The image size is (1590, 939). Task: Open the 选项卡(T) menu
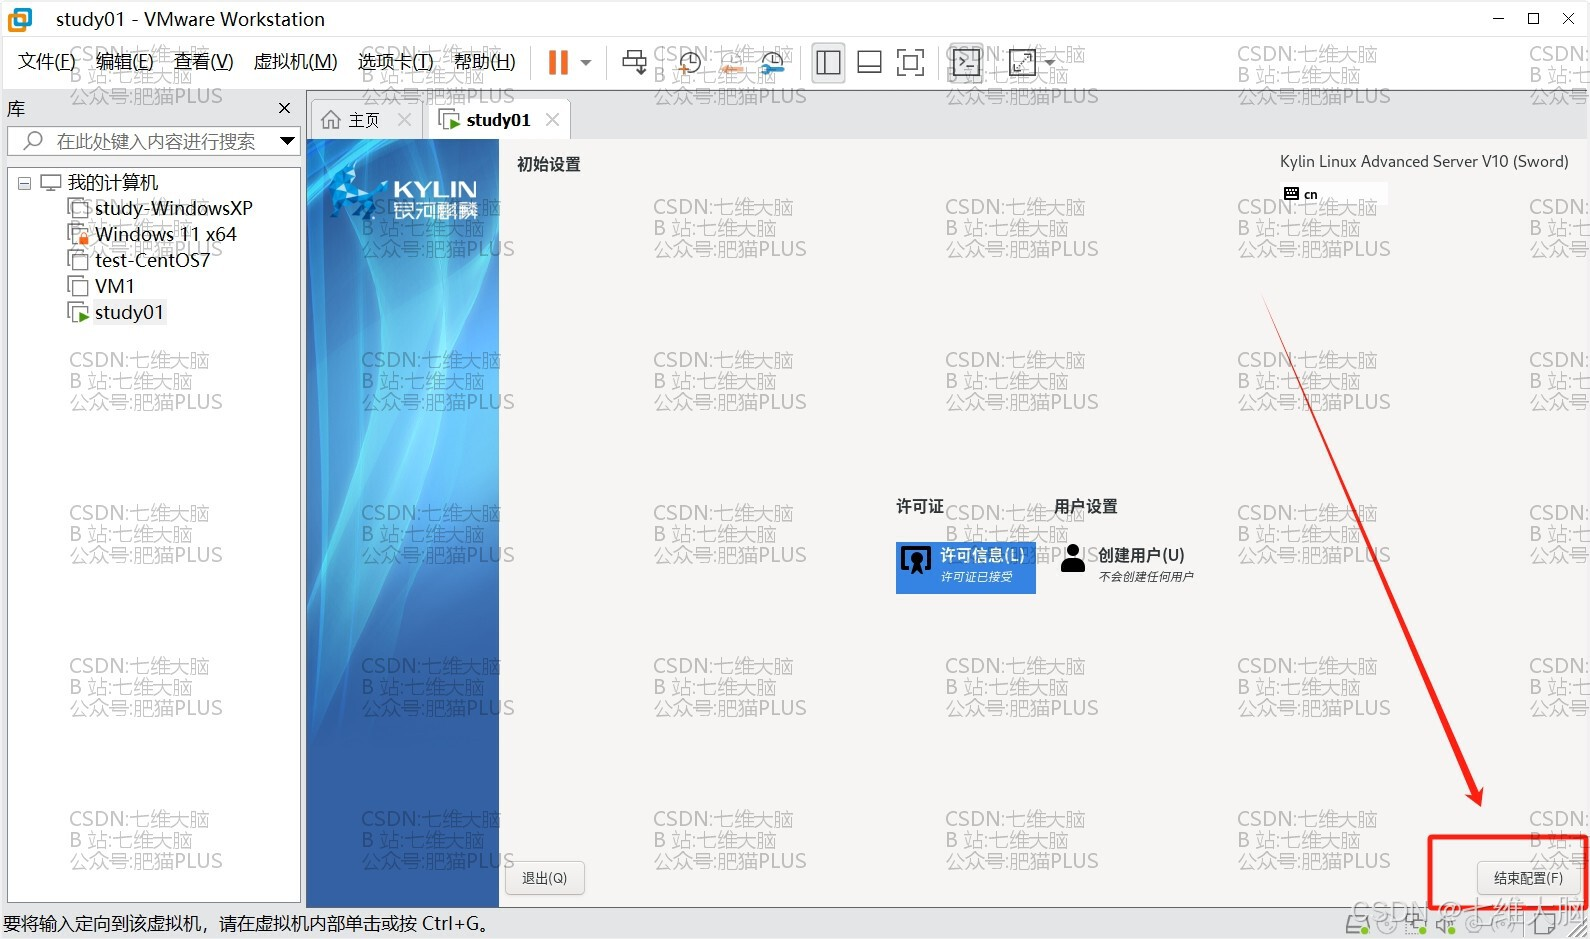[x=395, y=62]
